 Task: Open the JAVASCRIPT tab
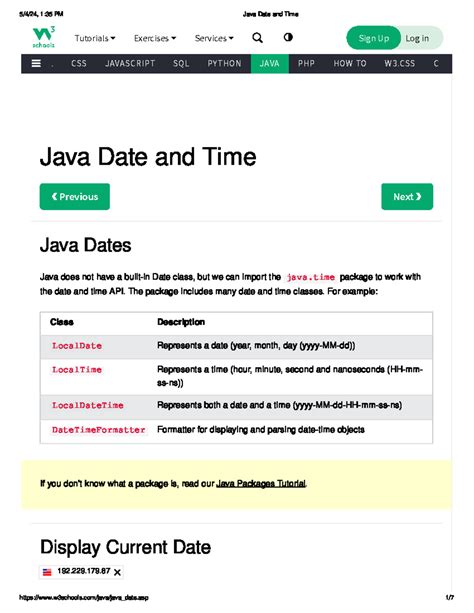click(x=130, y=64)
